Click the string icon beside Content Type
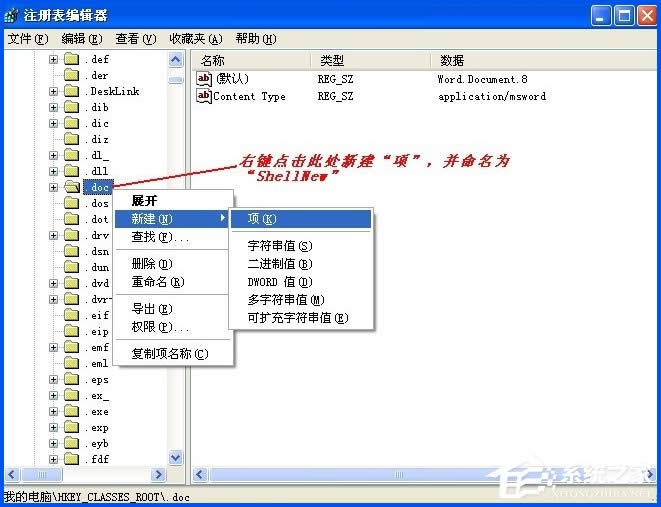The width and height of the screenshot is (661, 507). (x=204, y=97)
